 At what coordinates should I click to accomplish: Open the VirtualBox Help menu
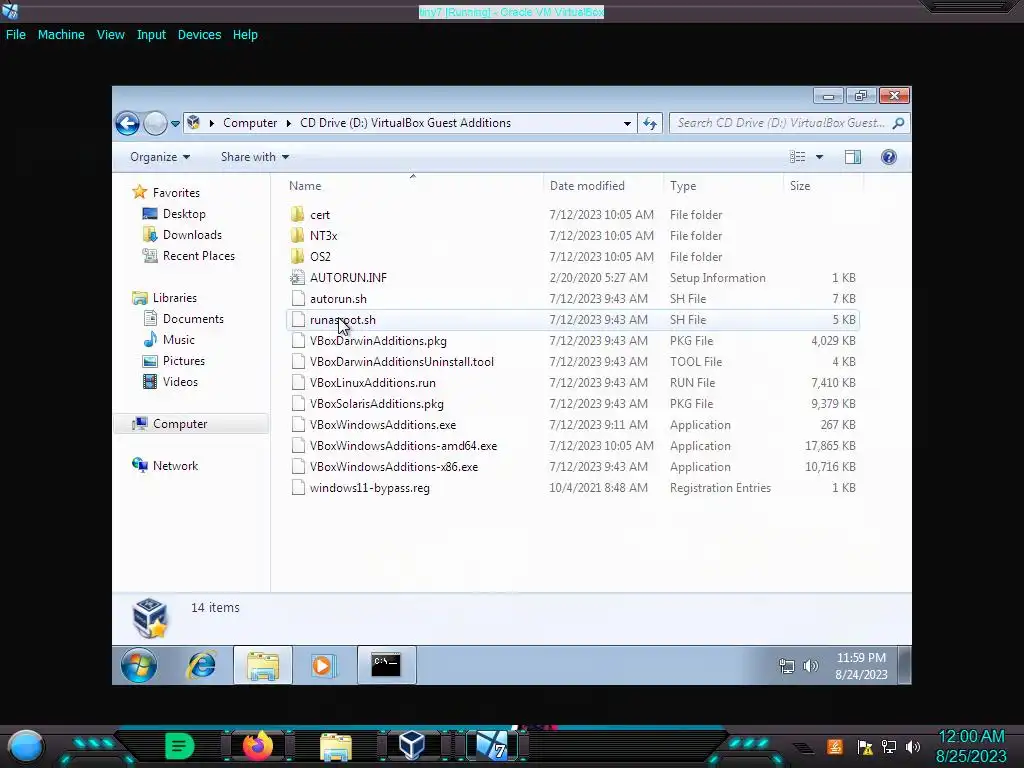(245, 35)
